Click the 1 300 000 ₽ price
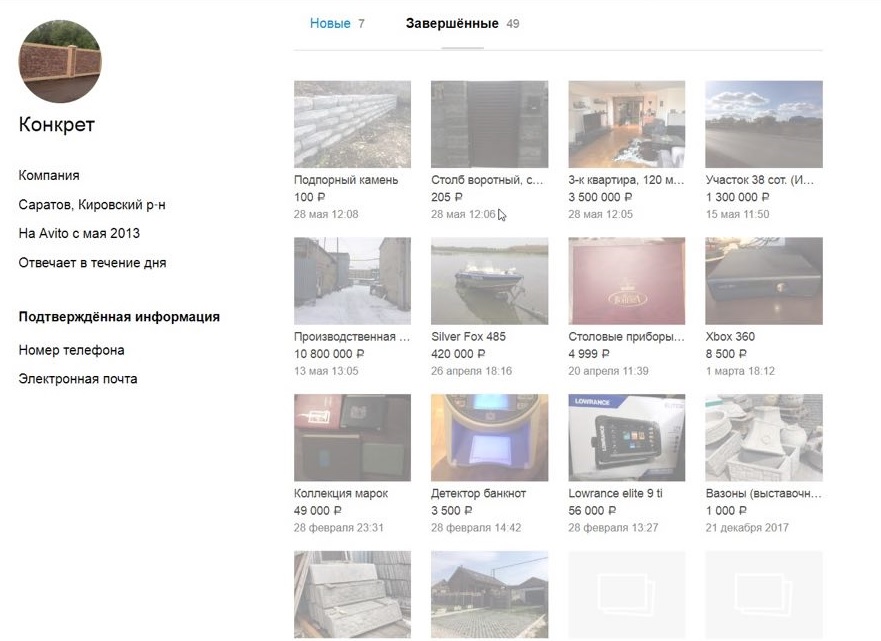The height and width of the screenshot is (641, 881). pos(738,197)
